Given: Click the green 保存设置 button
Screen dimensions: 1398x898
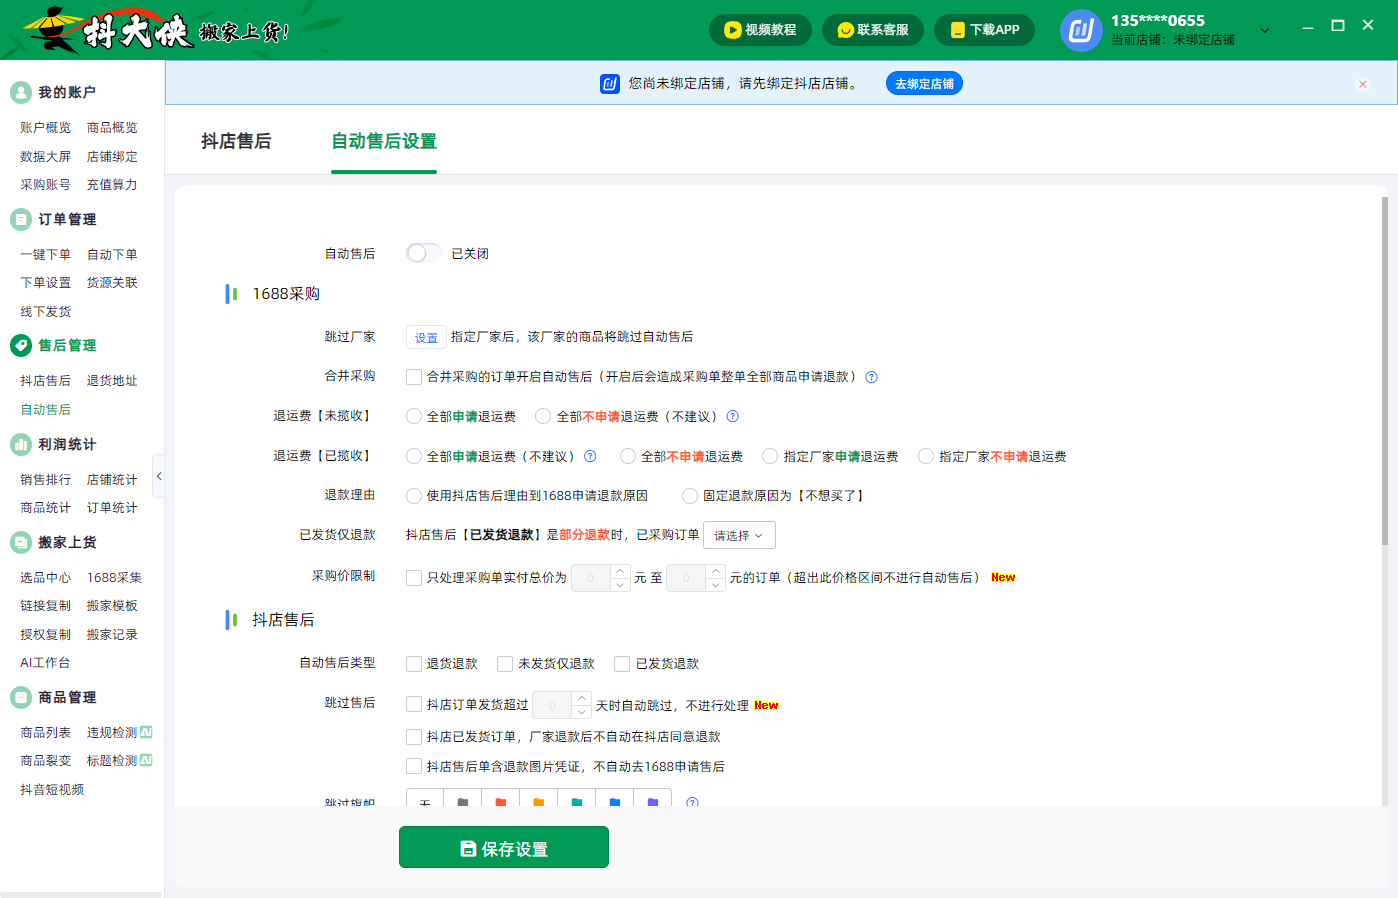Looking at the screenshot, I should [504, 847].
